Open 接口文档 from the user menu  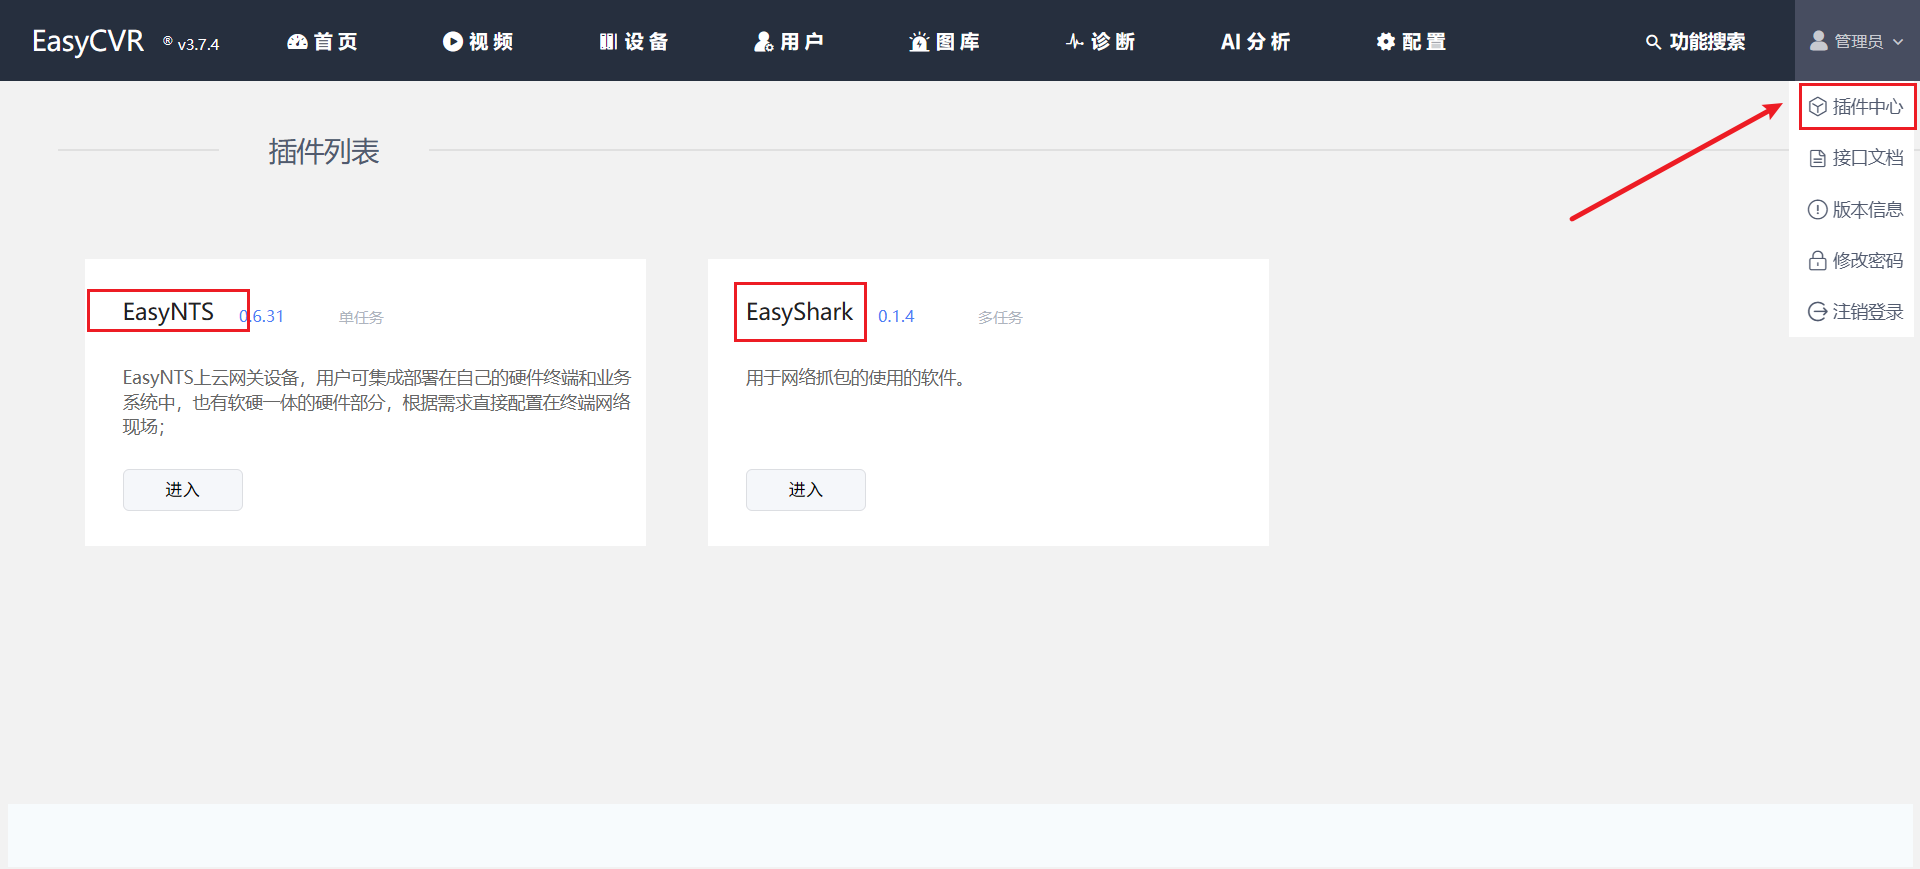(1857, 158)
